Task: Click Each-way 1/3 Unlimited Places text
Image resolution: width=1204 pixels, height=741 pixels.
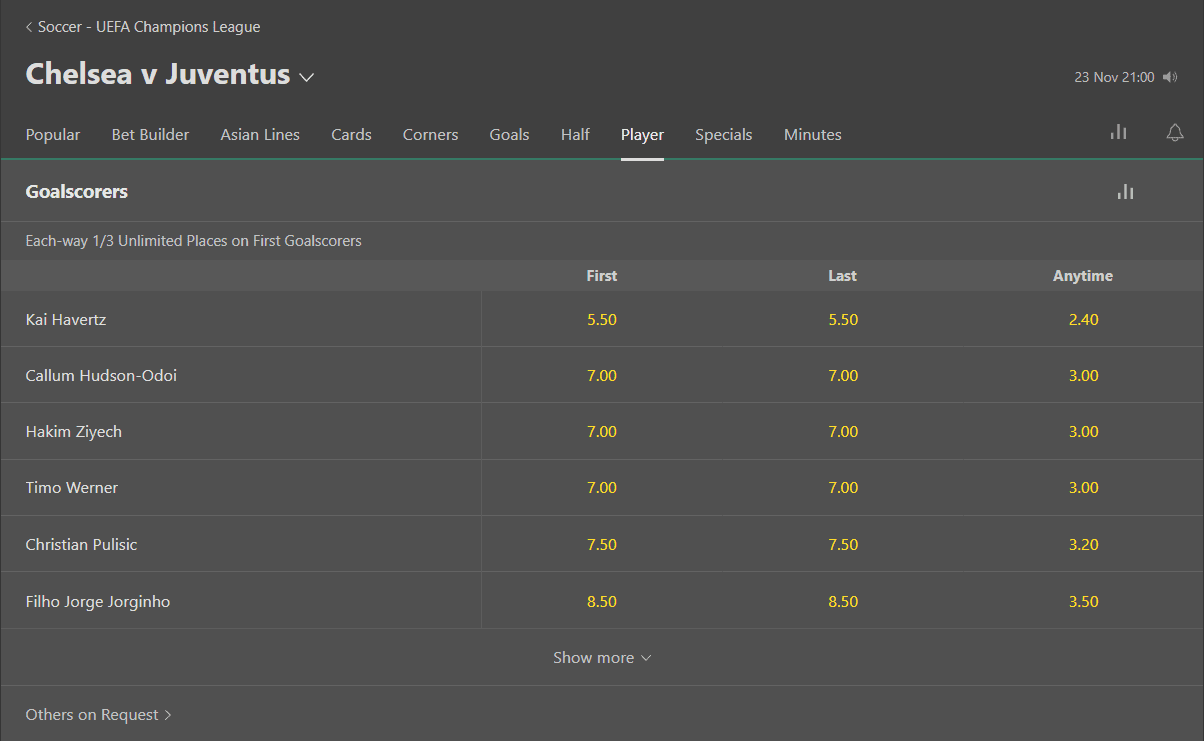Action: pyautogui.click(x=193, y=241)
